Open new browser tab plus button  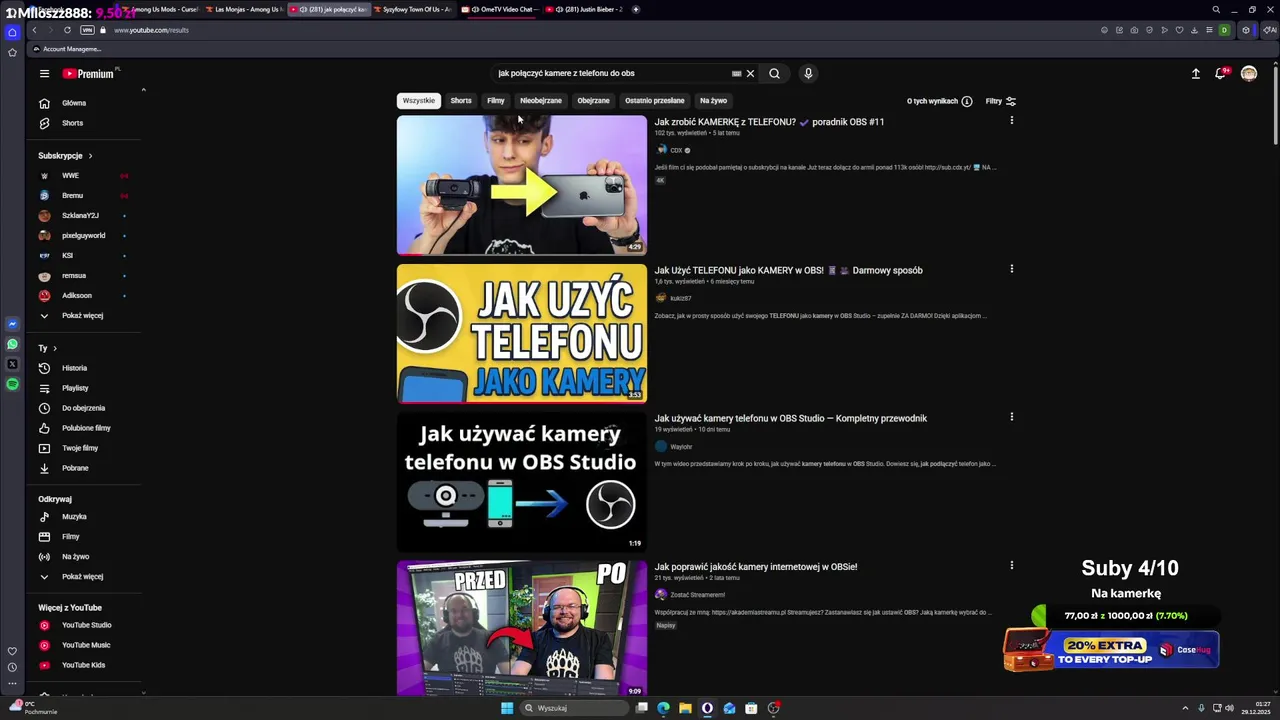coord(636,10)
